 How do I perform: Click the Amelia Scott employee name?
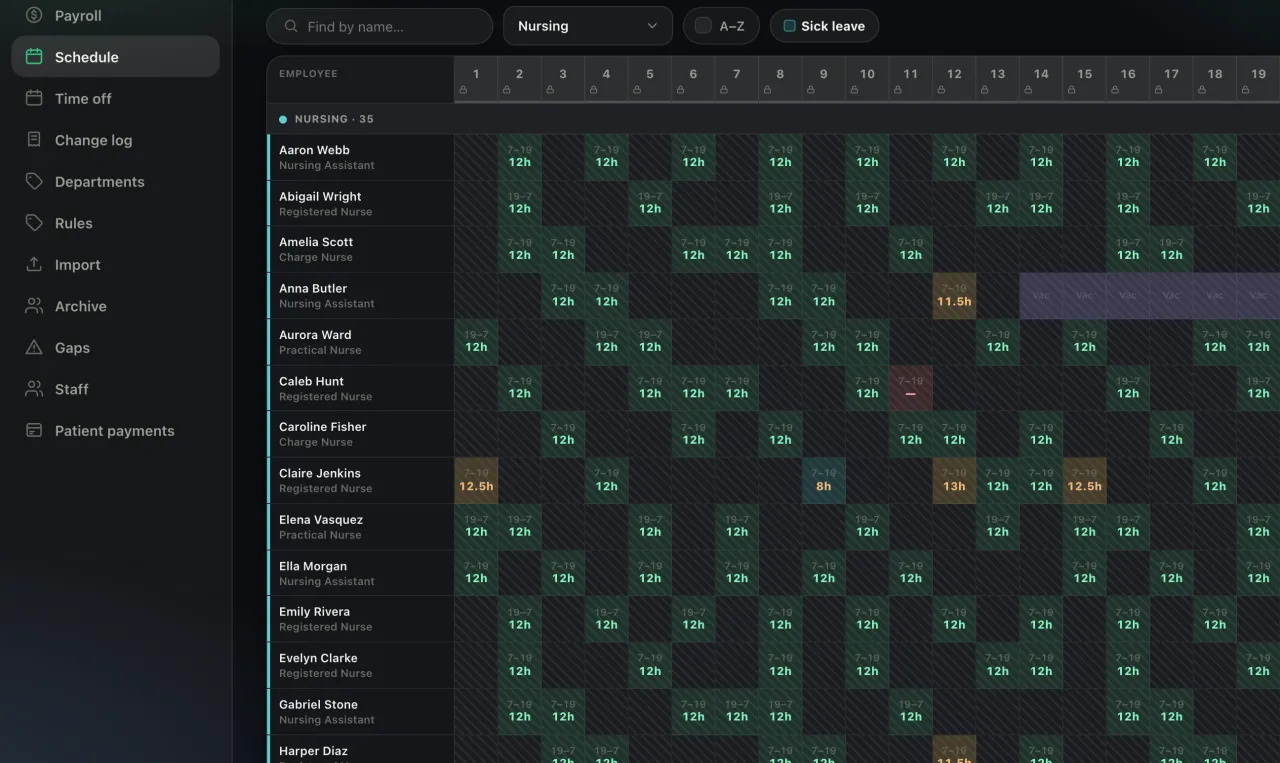click(x=316, y=242)
